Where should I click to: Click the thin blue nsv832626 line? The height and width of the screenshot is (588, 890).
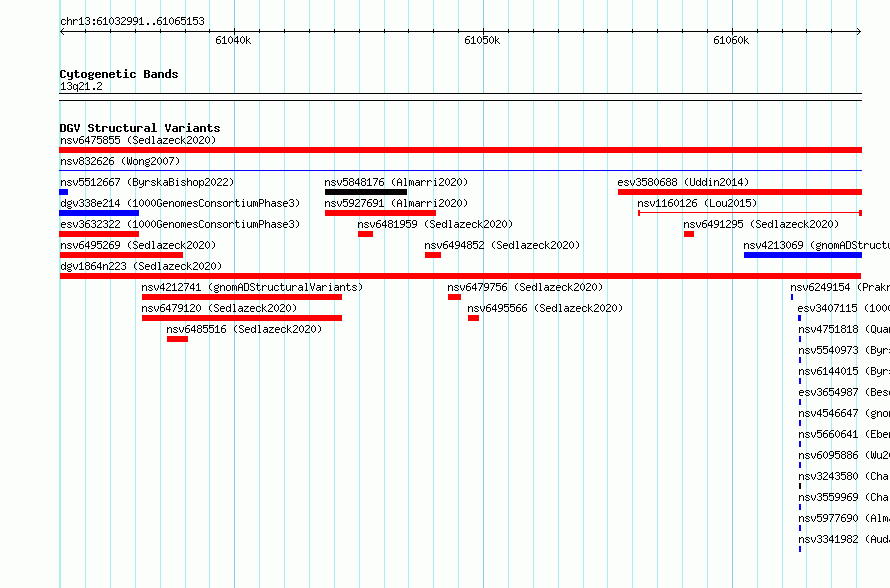click(x=460, y=170)
